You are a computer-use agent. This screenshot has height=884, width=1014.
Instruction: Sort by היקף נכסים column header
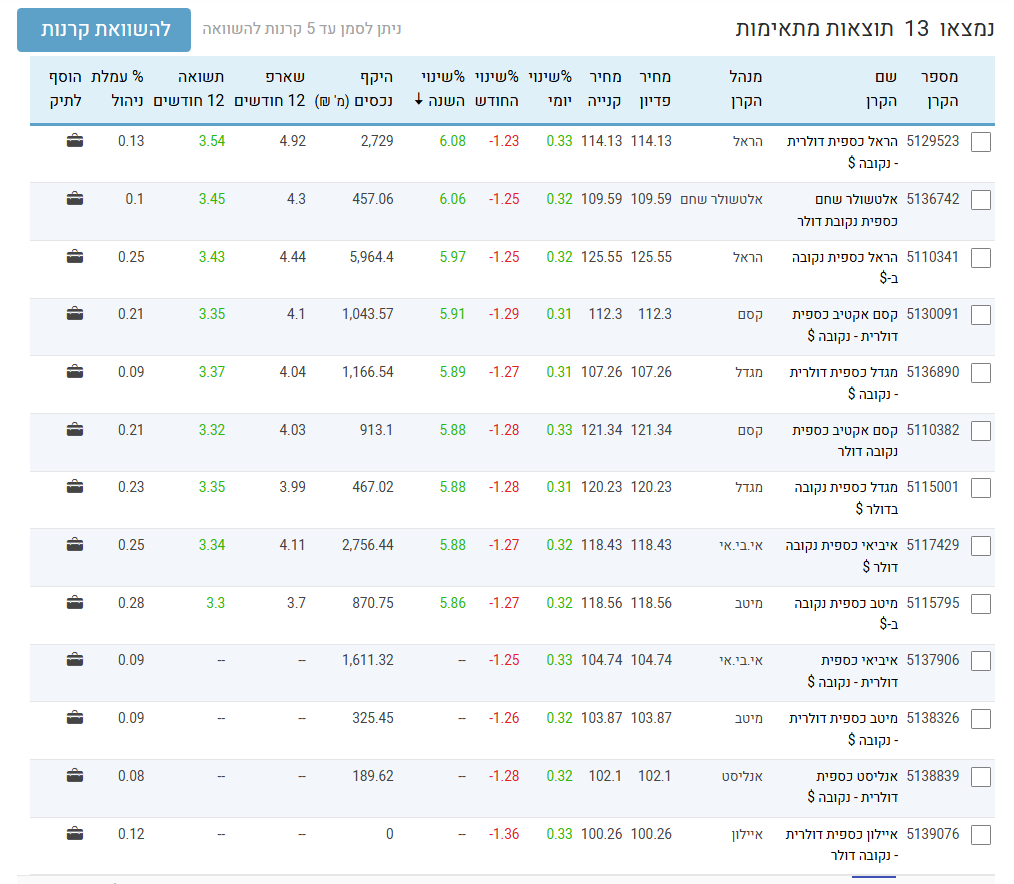coord(354,89)
